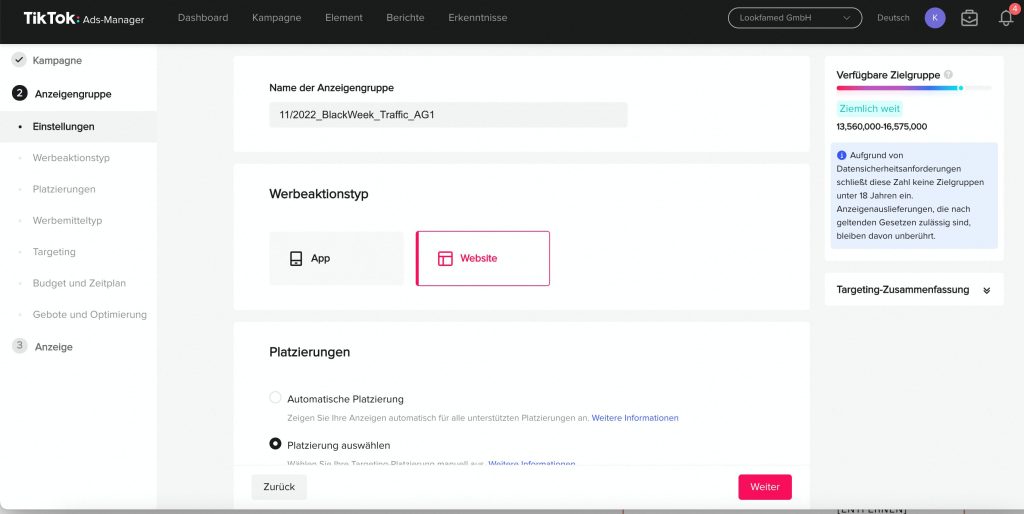Open the Deutsch language selector
This screenshot has width=1024, height=514.
click(x=893, y=18)
